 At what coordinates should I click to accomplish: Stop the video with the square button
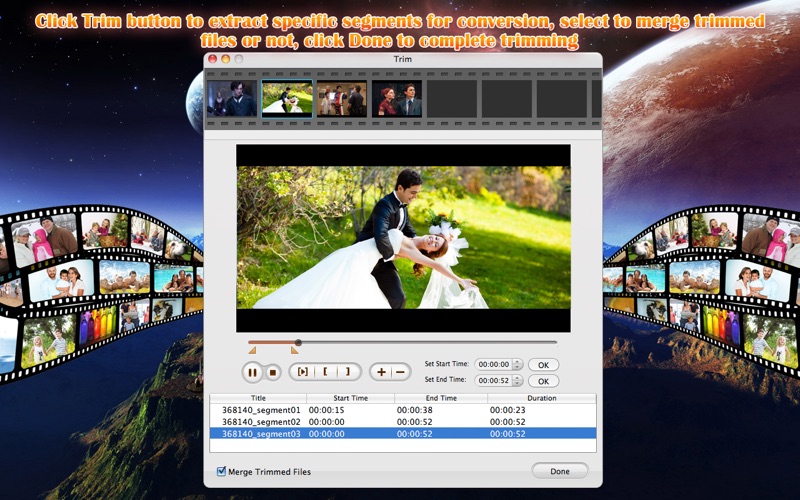click(273, 372)
